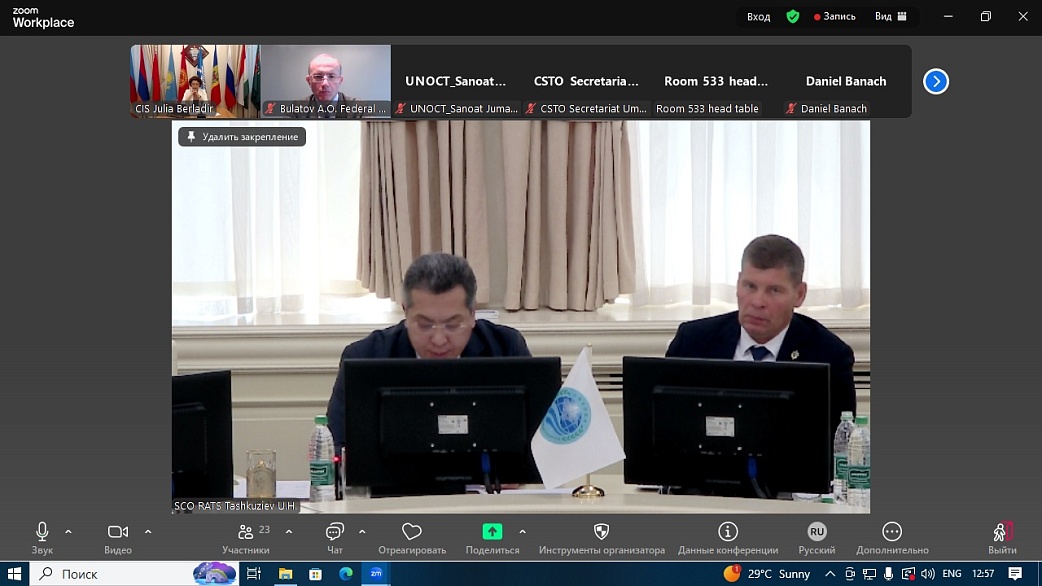This screenshot has height=586, width=1042.
Task: Toggle the microphone mute button
Action: click(42, 532)
